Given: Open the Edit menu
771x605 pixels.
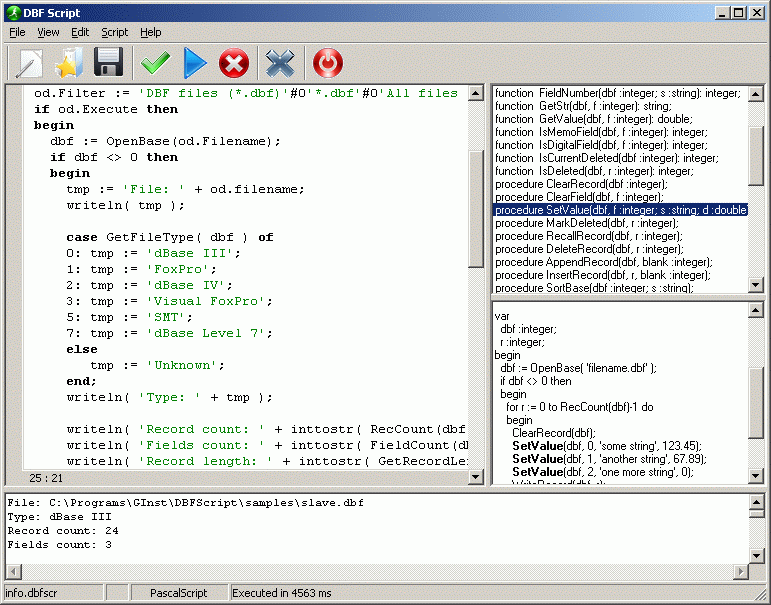Looking at the screenshot, I should tap(80, 32).
